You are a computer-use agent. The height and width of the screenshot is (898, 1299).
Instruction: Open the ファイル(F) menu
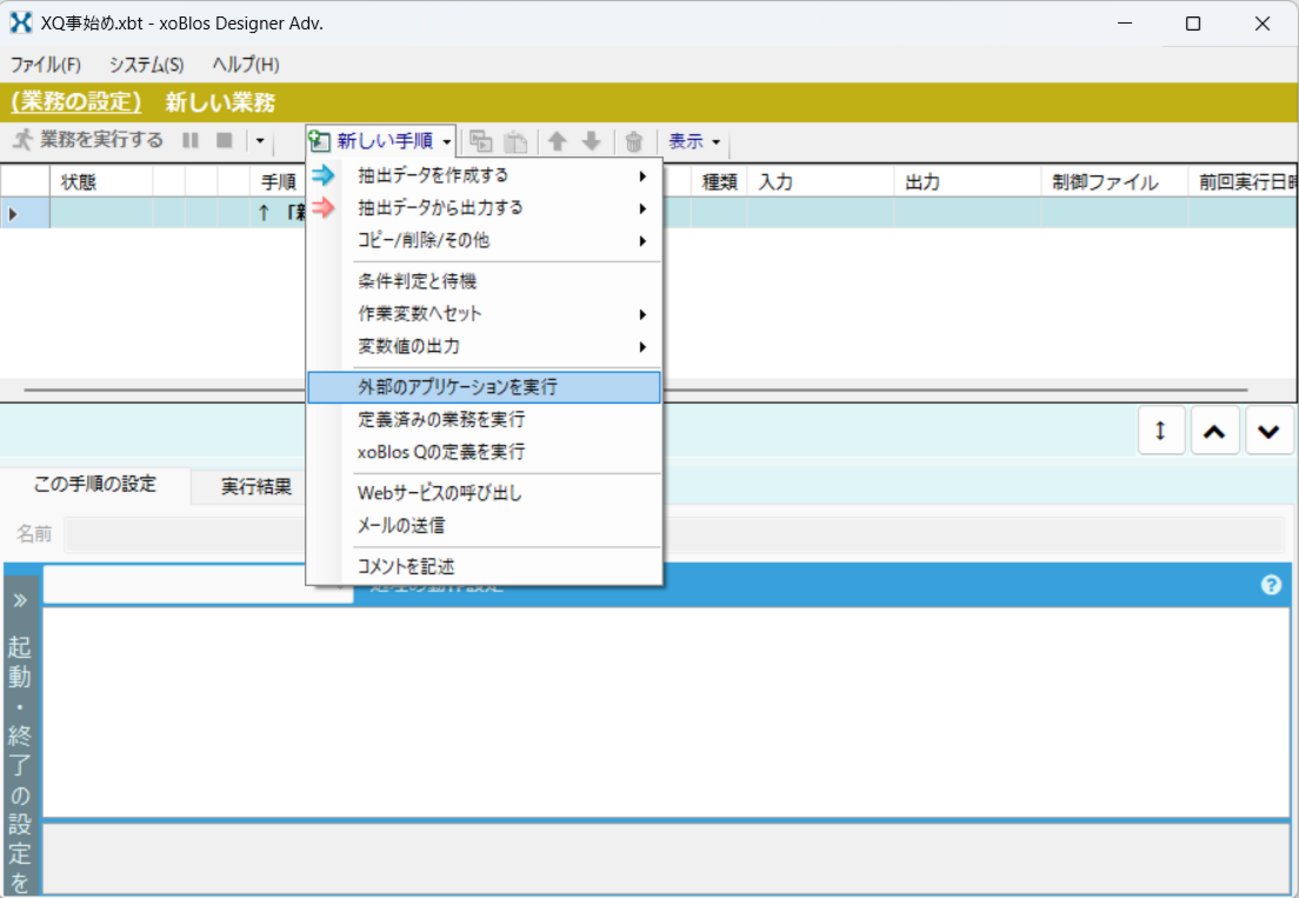46,65
